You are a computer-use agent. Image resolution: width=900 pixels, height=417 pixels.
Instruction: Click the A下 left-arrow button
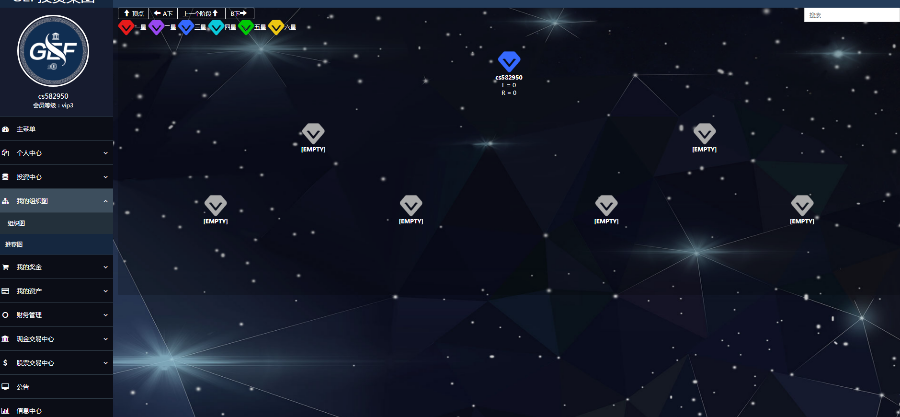coord(163,13)
